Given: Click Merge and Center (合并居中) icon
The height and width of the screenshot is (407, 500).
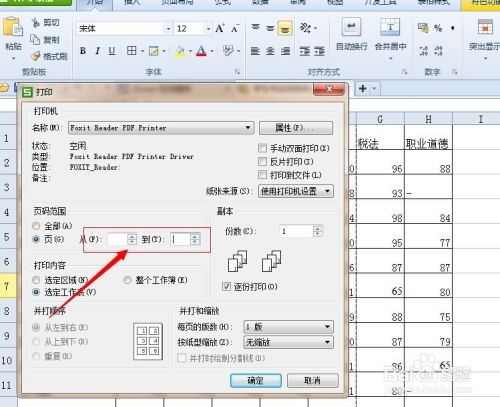Looking at the screenshot, I should click(390, 27).
